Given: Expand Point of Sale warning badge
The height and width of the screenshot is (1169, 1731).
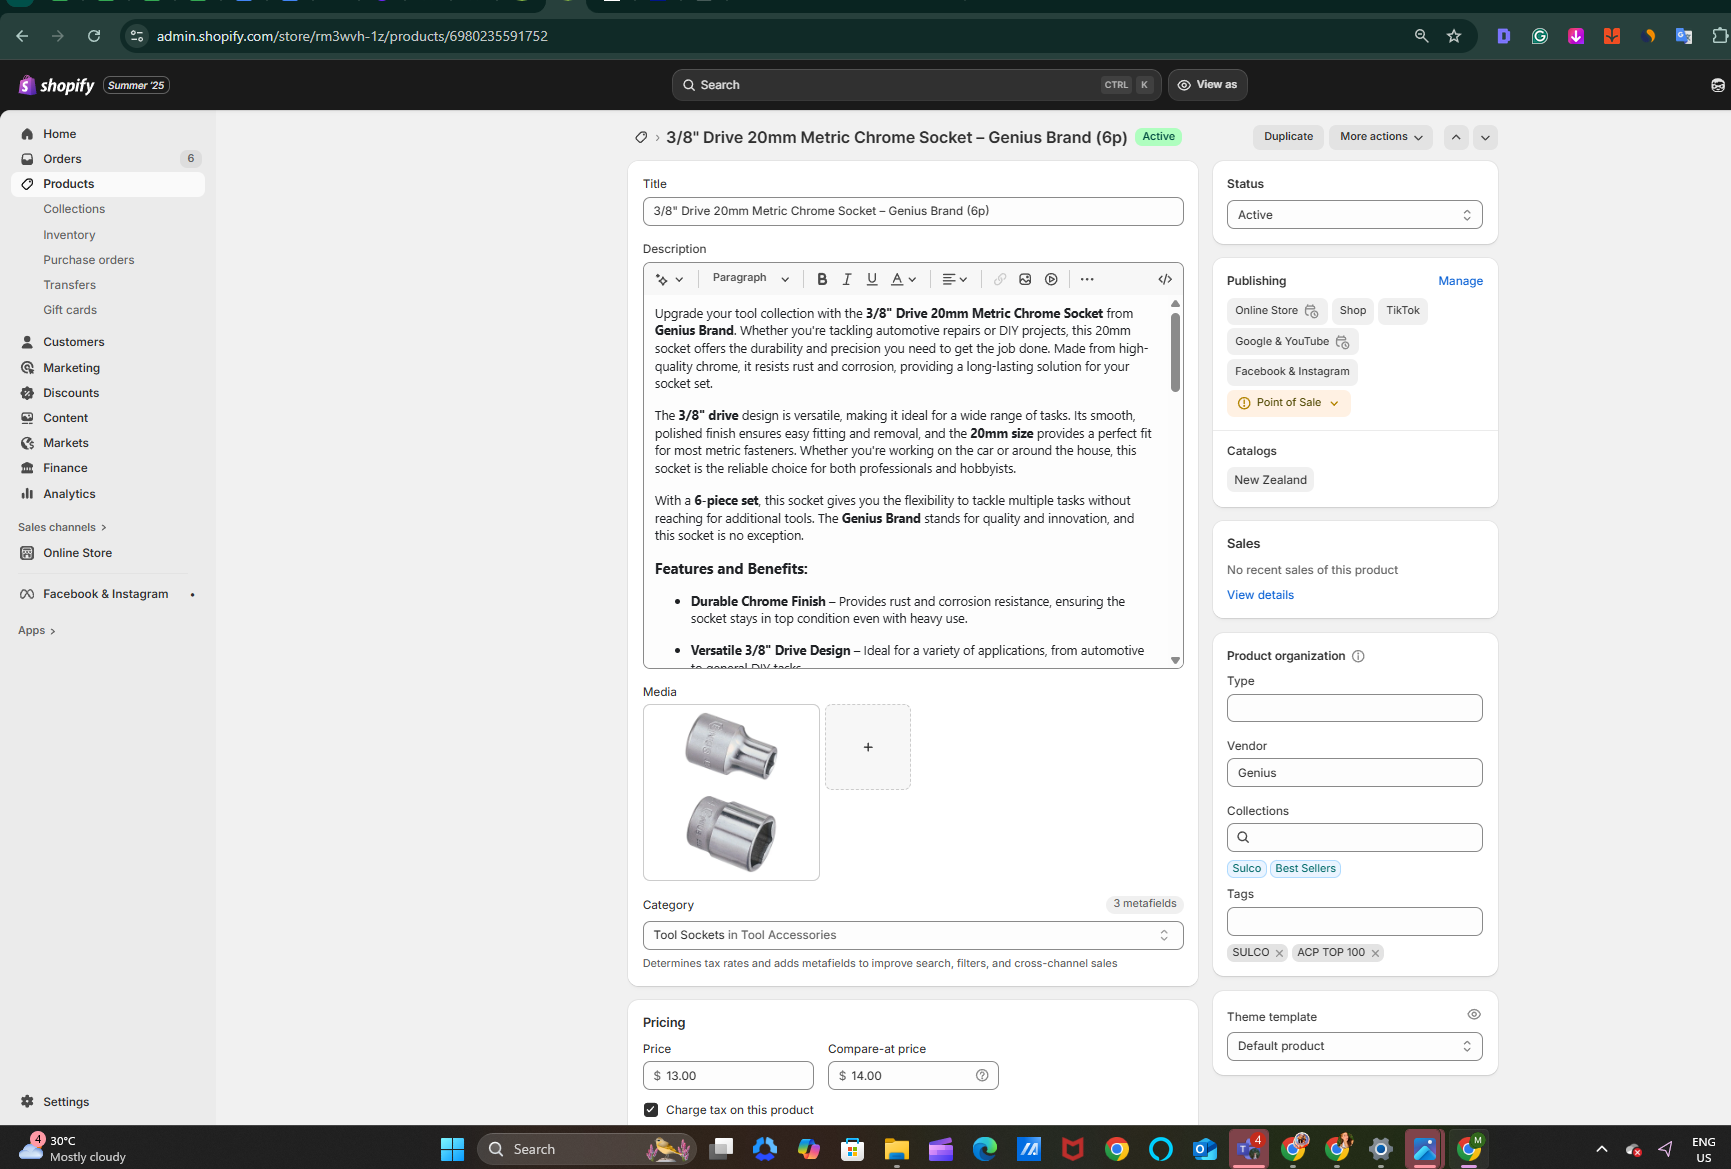Looking at the screenshot, I should click(1288, 403).
